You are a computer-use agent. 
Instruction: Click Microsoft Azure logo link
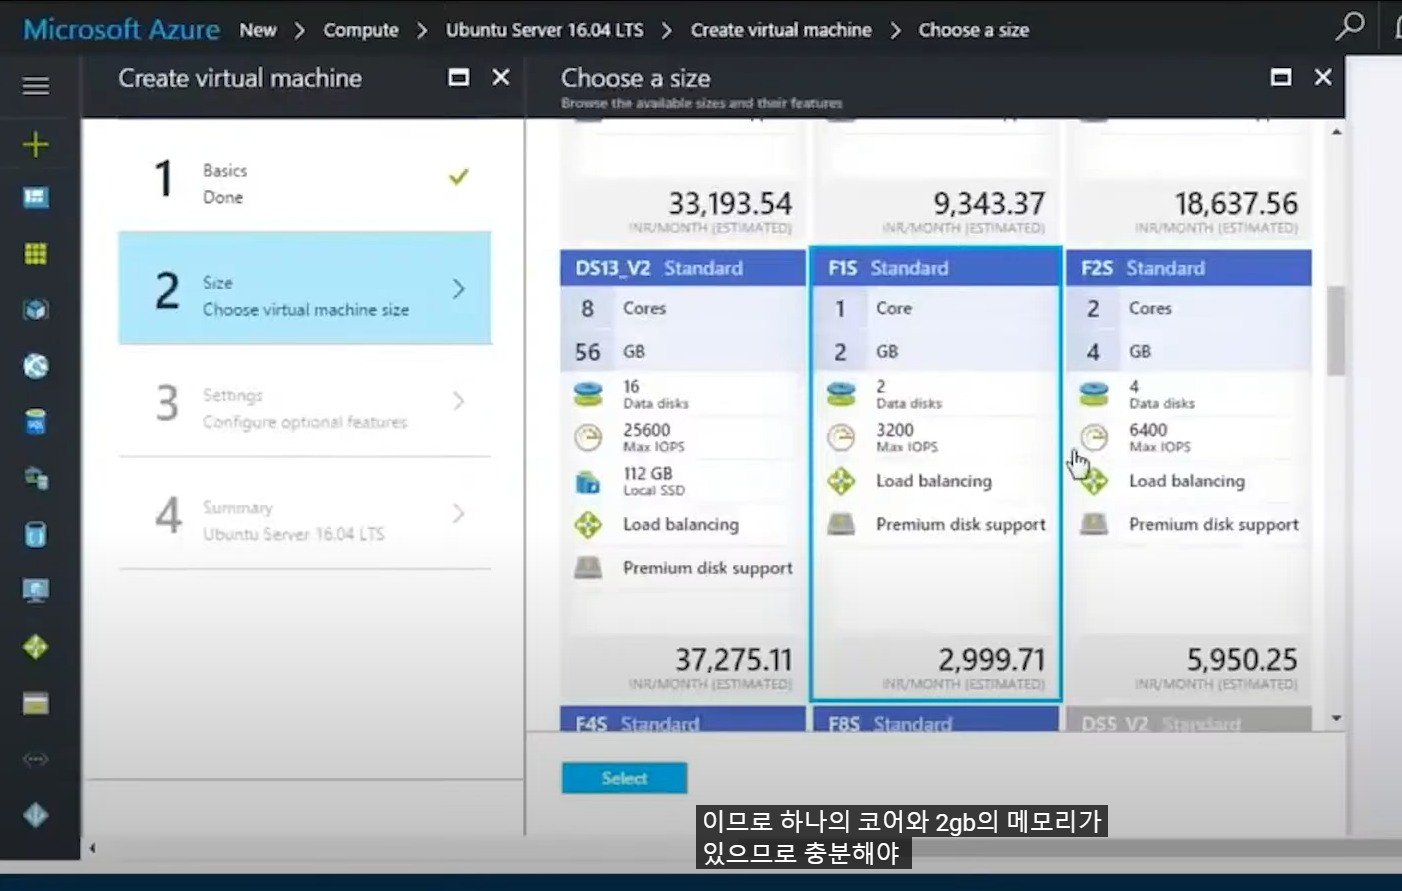point(121,29)
